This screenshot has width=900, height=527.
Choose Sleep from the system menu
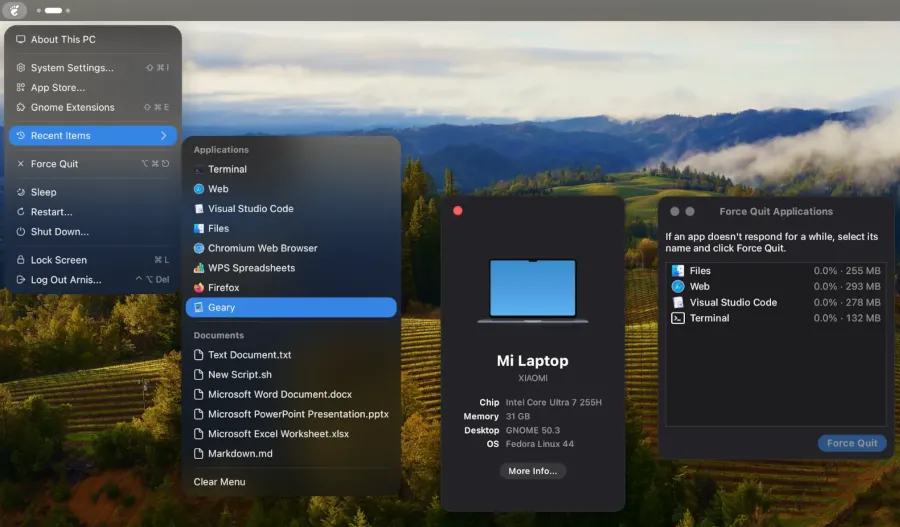point(93,192)
